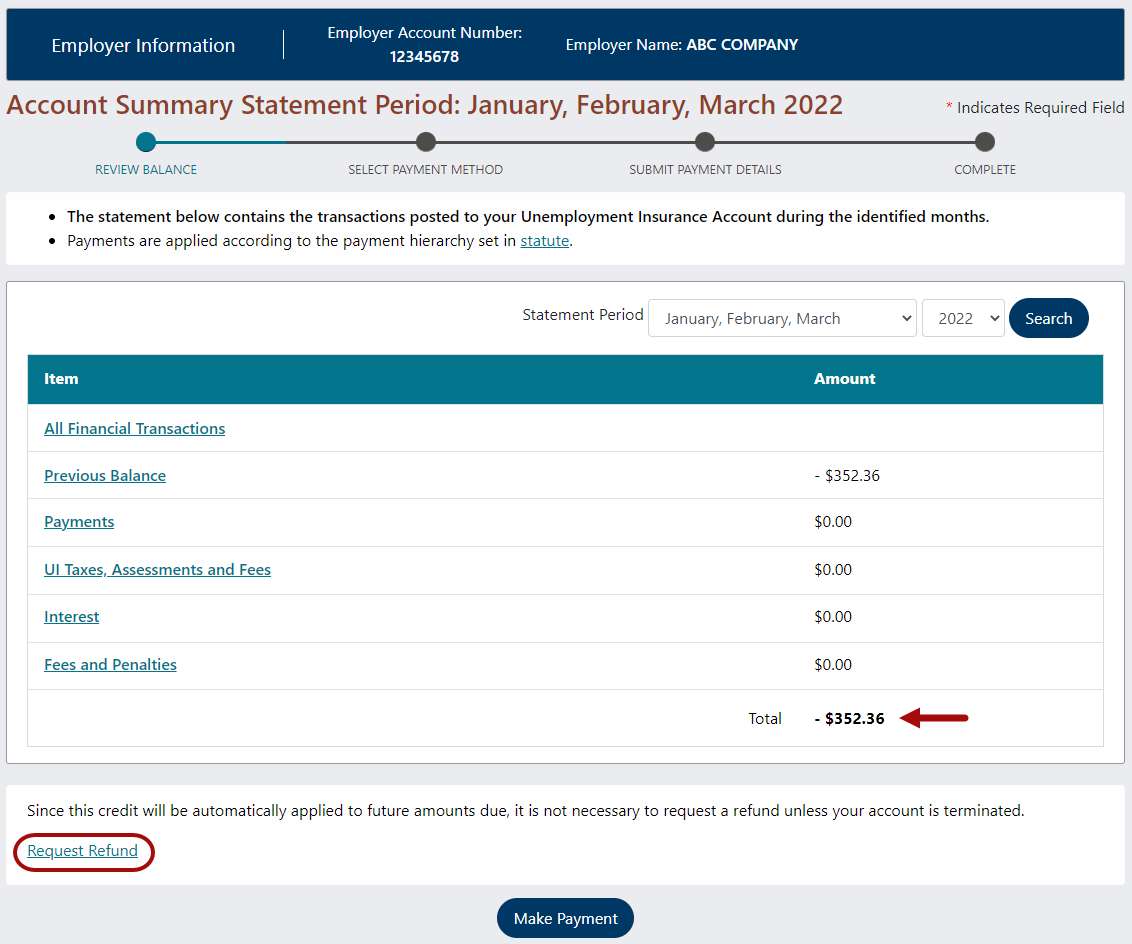Click the Item column header
The height and width of the screenshot is (944, 1132).
click(61, 379)
